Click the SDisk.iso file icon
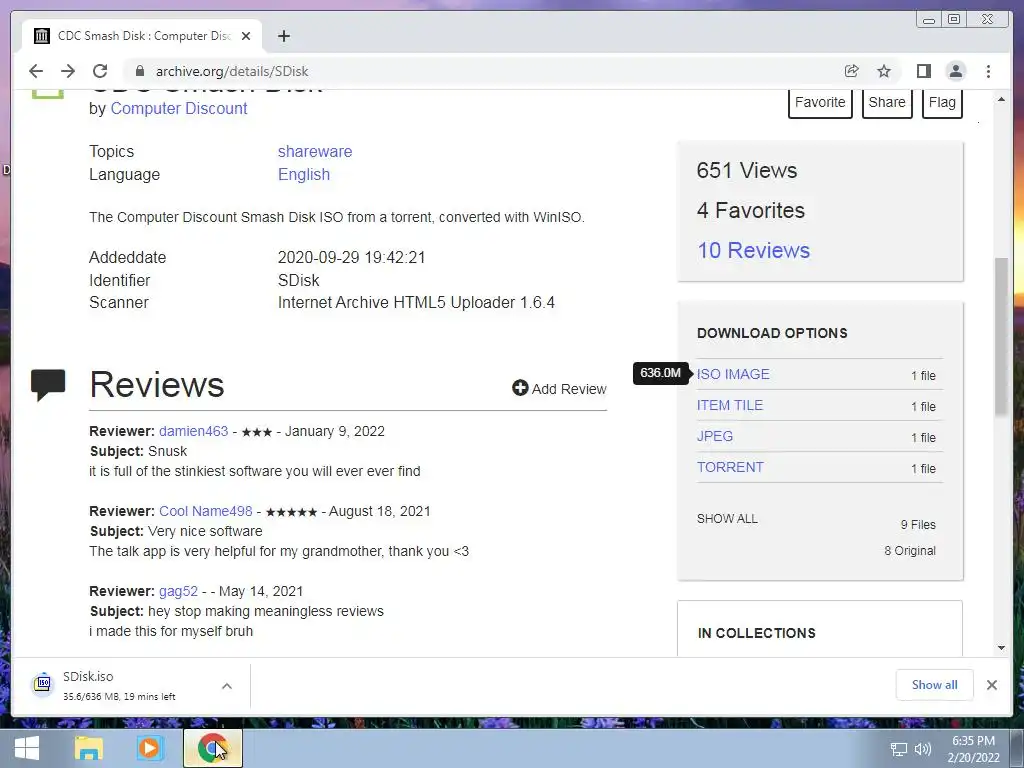This screenshot has height=768, width=1024. (x=42, y=684)
